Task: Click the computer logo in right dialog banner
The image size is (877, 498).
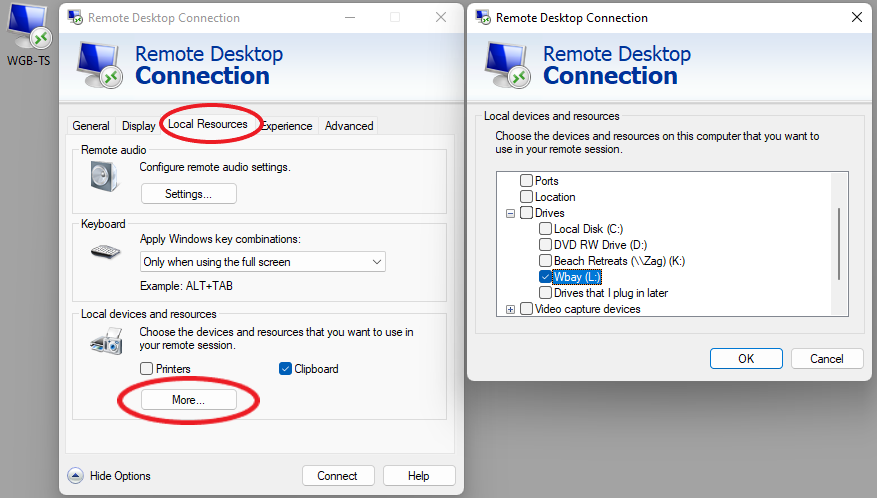Action: click(508, 64)
